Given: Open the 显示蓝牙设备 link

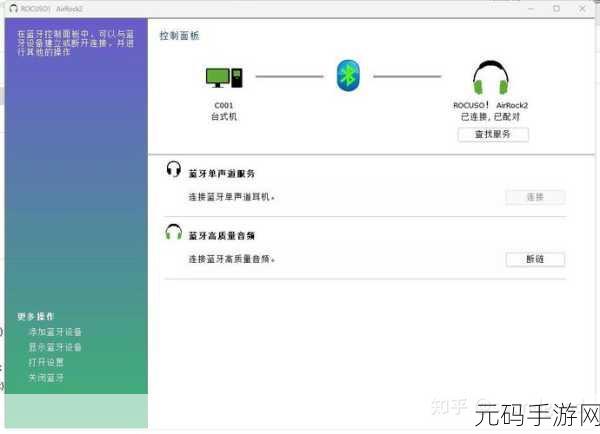Looking at the screenshot, I should click(55, 347).
